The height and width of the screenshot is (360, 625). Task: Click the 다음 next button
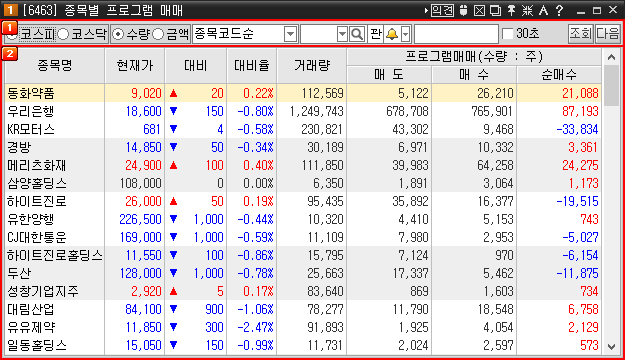(x=607, y=34)
